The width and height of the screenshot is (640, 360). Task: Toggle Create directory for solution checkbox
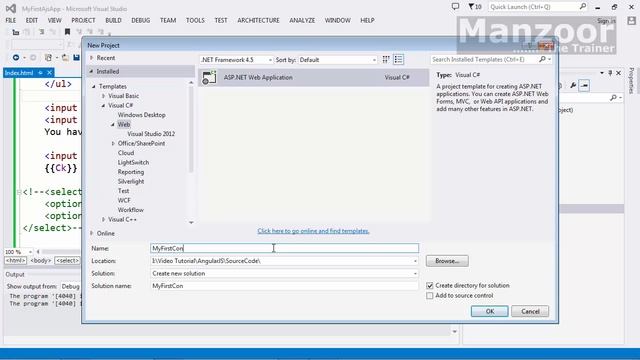click(429, 286)
